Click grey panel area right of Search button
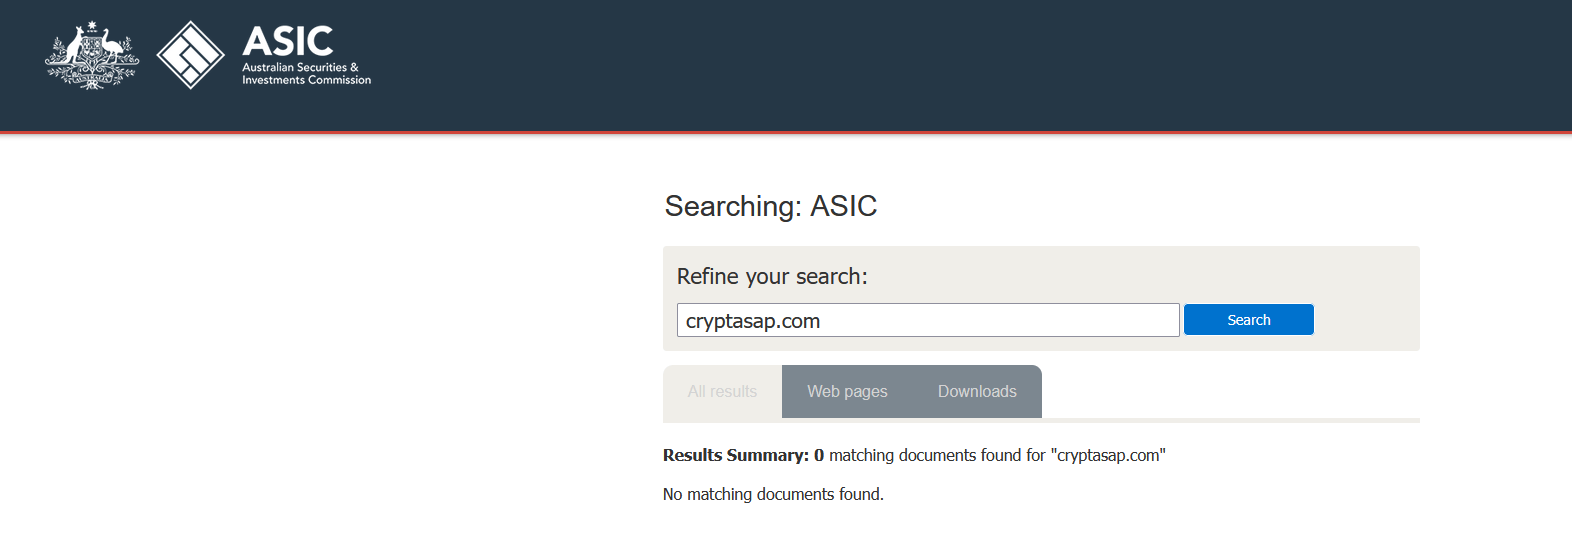1572x535 pixels. 1365,320
